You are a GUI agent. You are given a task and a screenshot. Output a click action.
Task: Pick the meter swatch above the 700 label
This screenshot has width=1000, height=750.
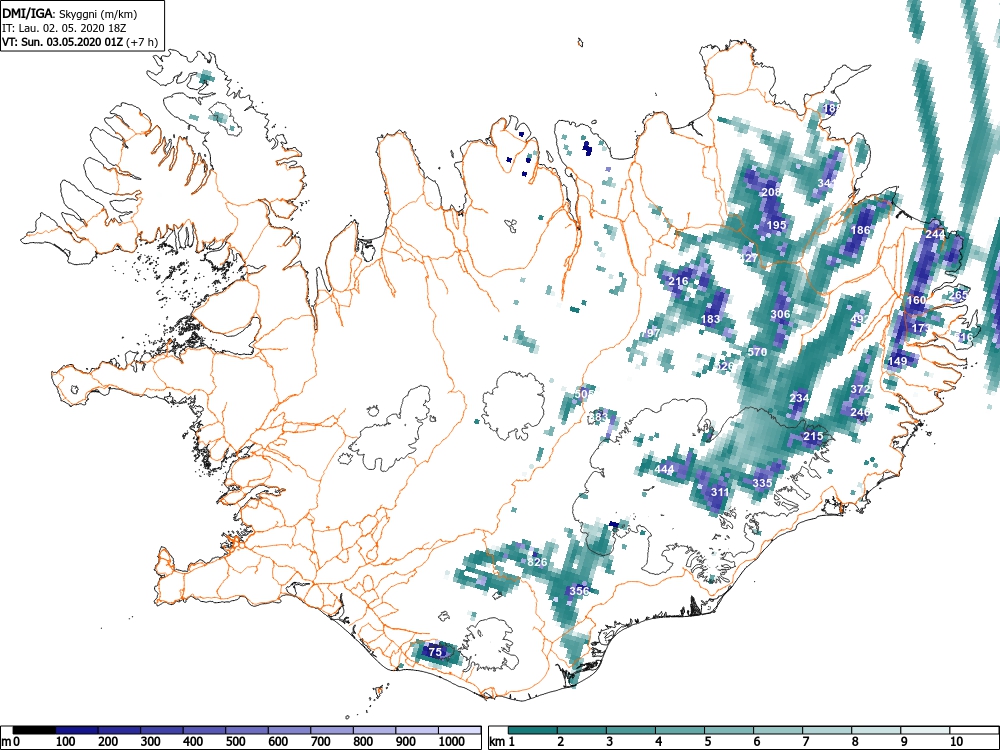(332, 730)
